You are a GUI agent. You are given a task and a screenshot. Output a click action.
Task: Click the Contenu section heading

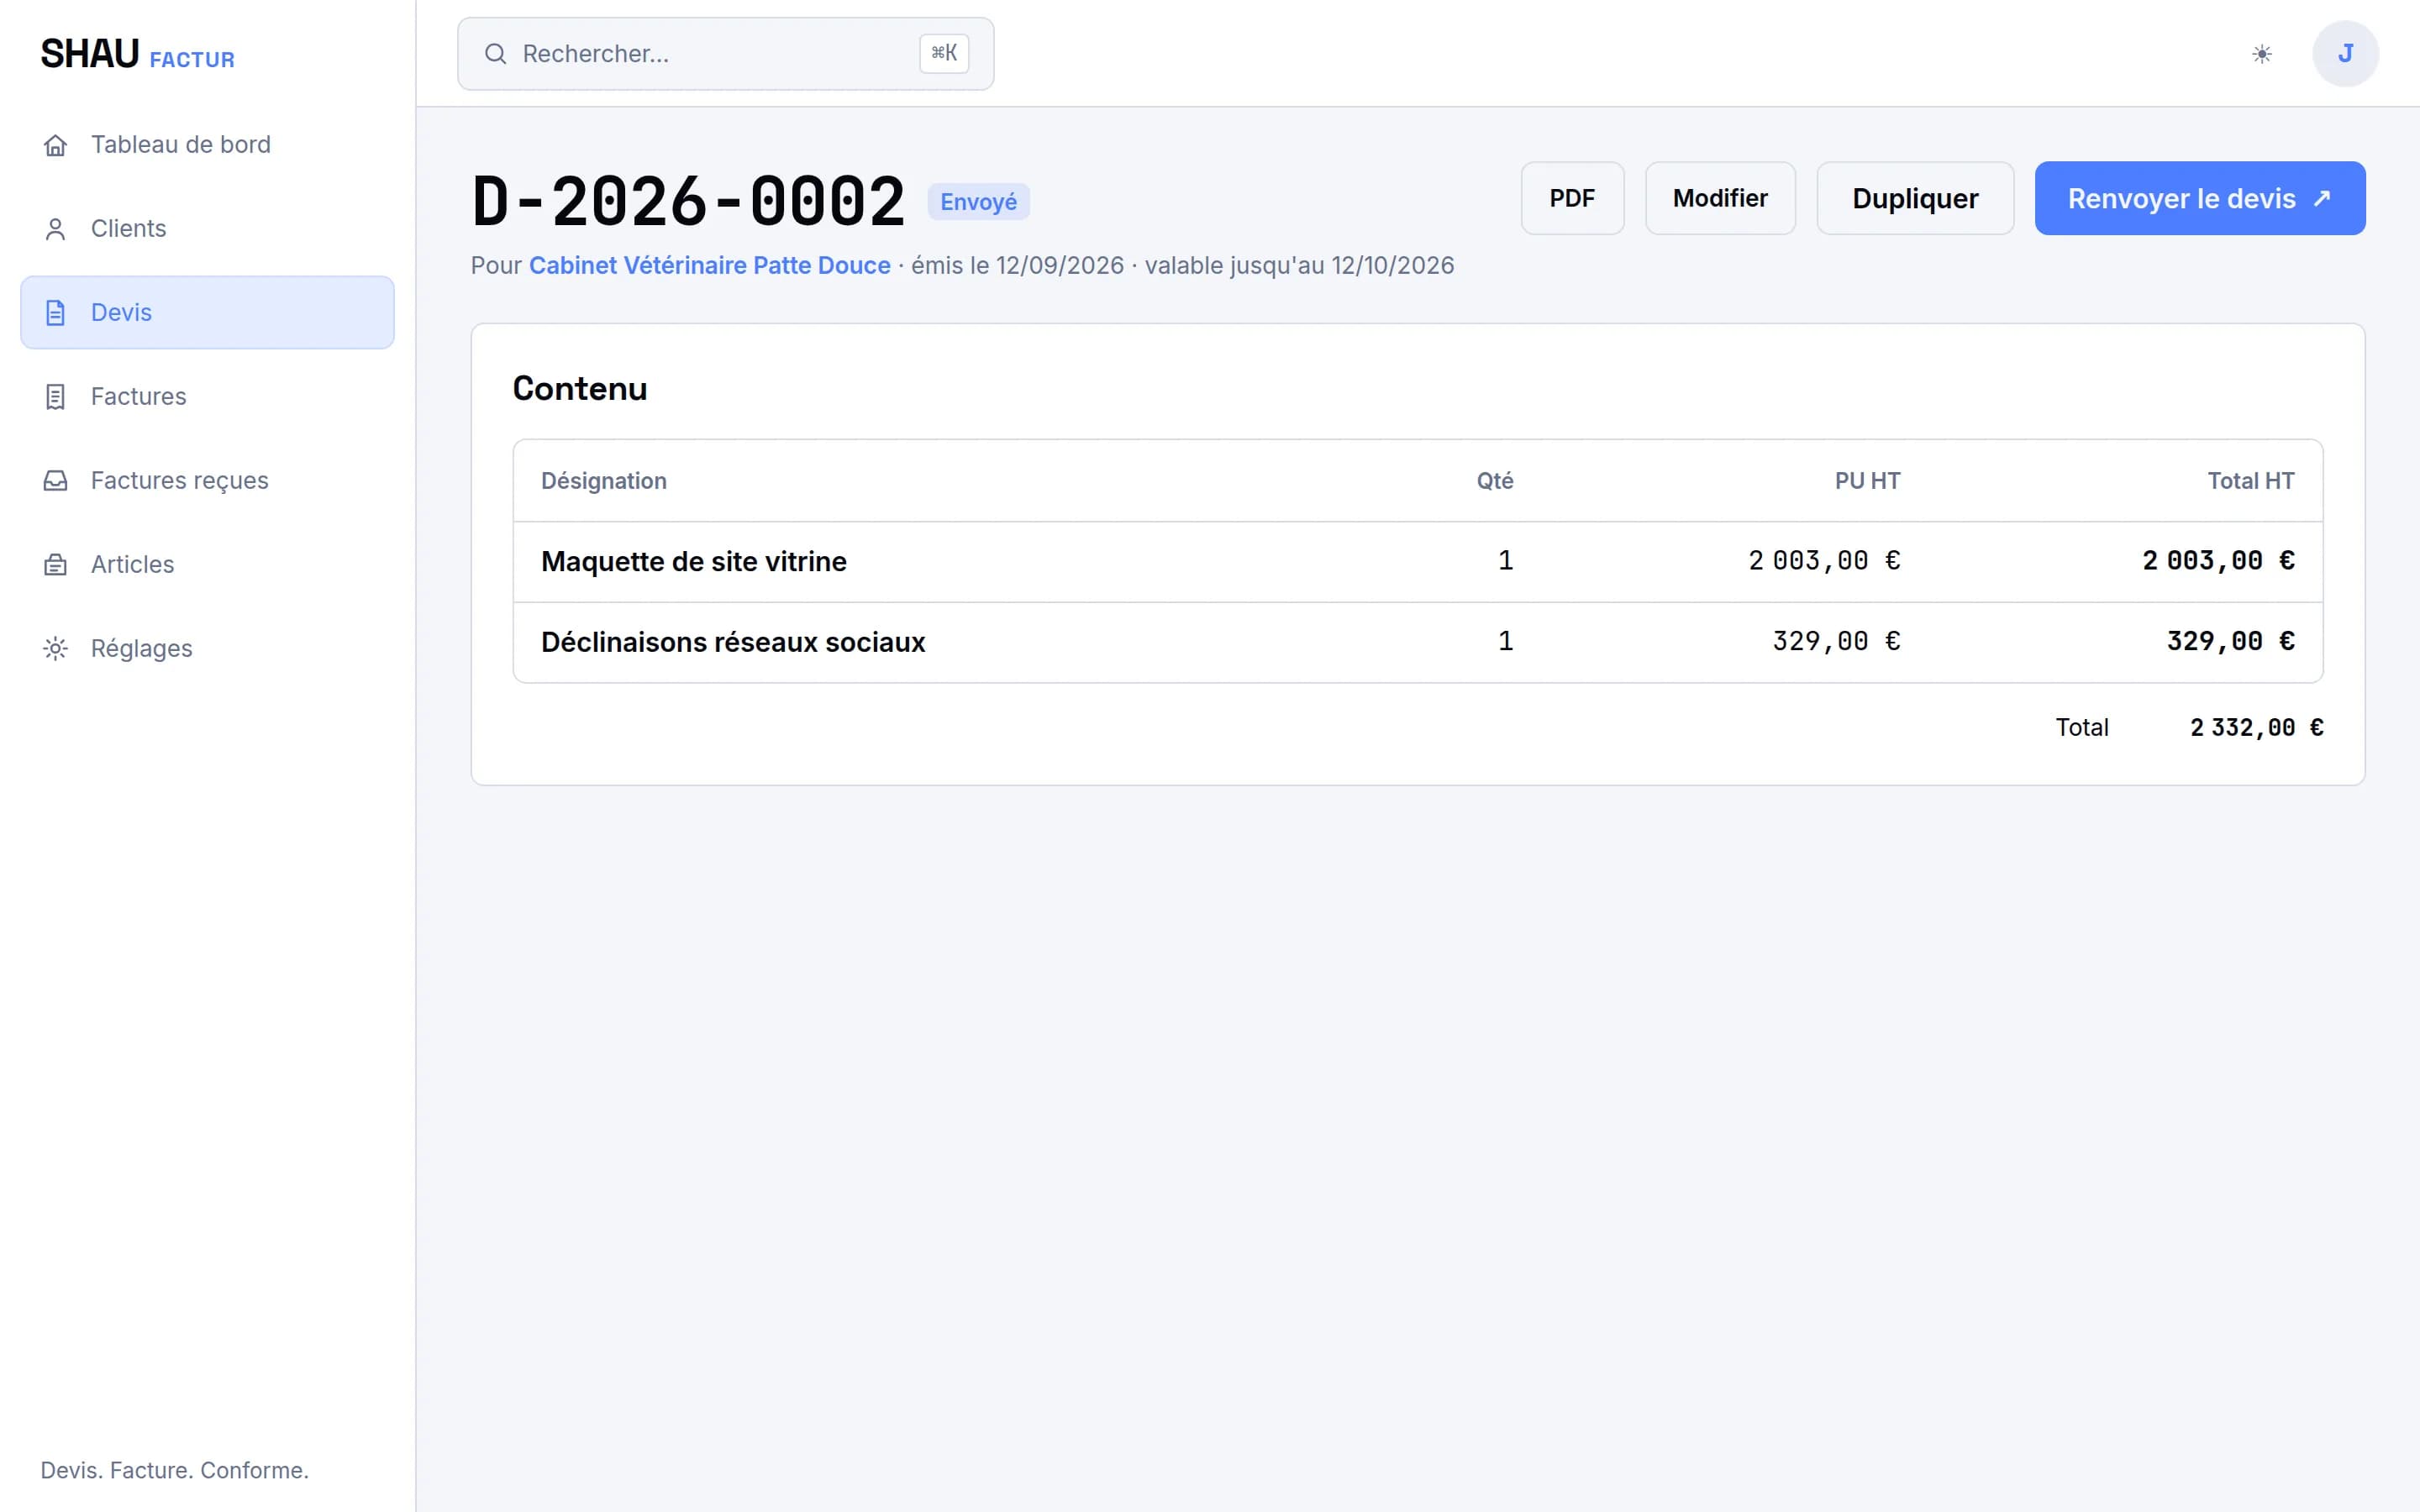[x=580, y=389]
